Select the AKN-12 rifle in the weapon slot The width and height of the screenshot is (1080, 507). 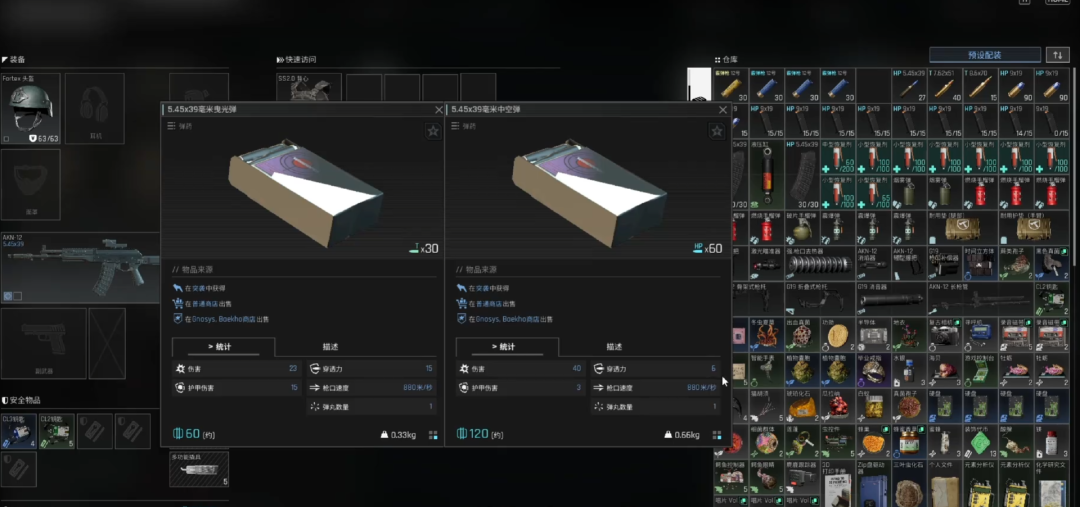coord(80,268)
